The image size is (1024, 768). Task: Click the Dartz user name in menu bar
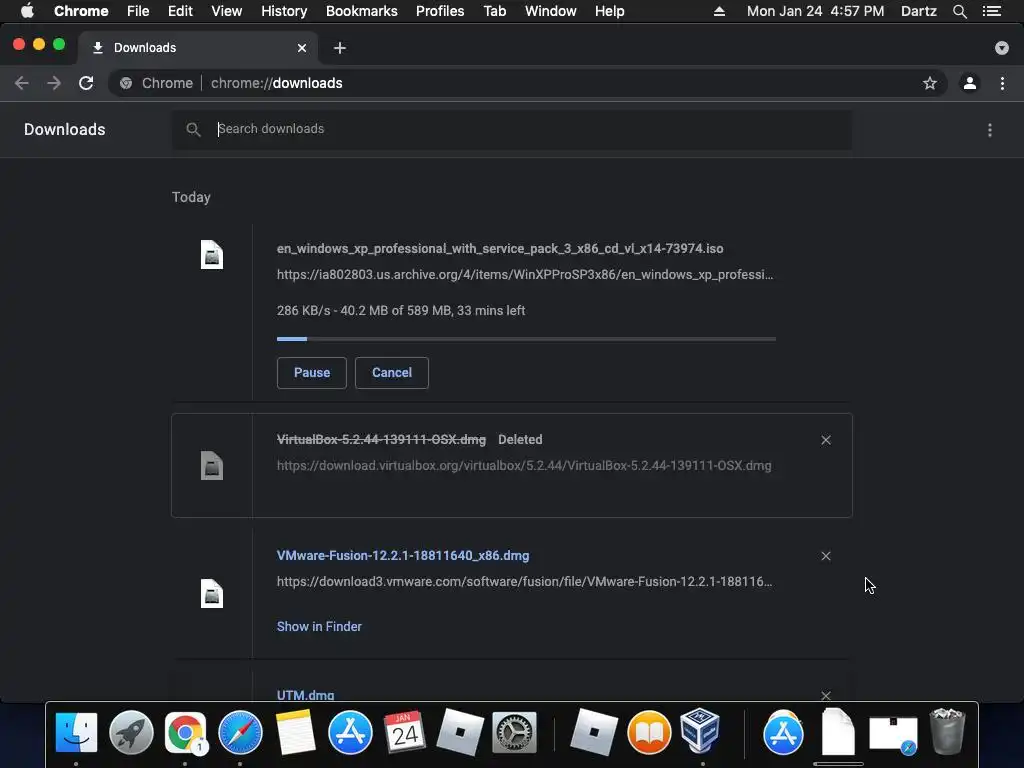click(x=918, y=11)
